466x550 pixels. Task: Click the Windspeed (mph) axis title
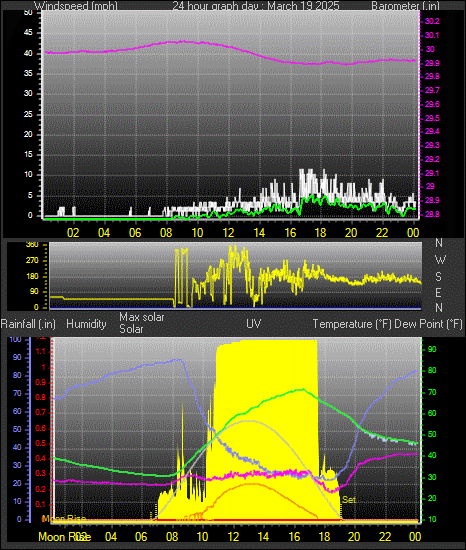tap(76, 6)
